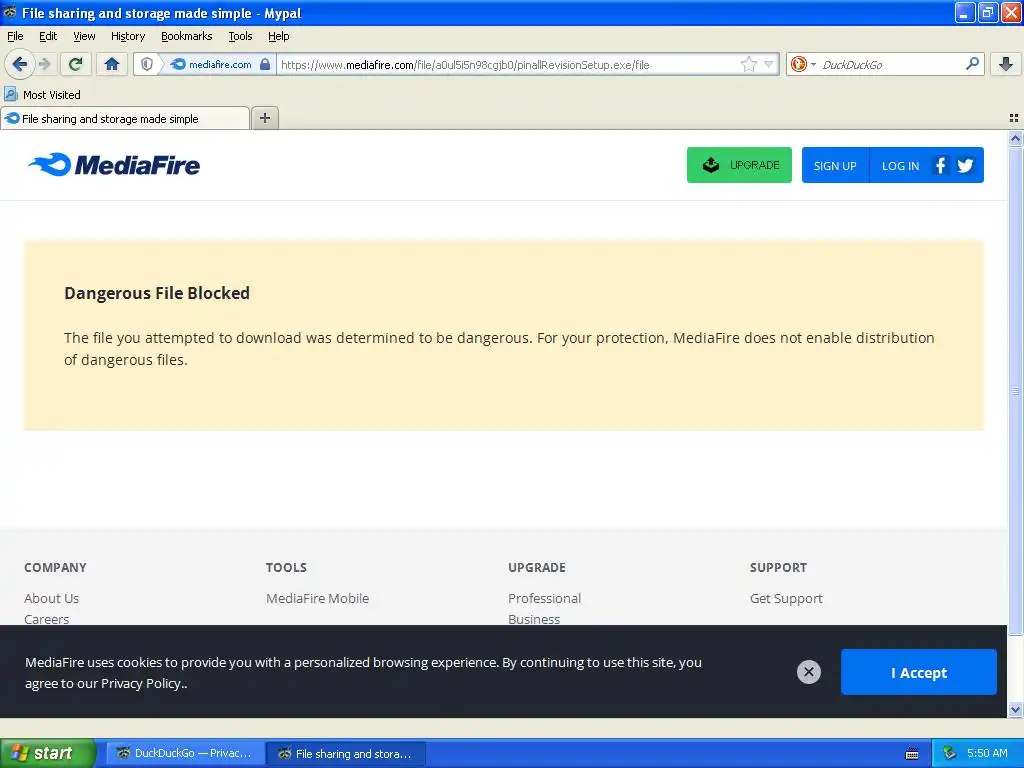Screen dimensions: 1024x768
Task: Switch to DuckDuckGo taskbar window
Action: click(x=185, y=753)
